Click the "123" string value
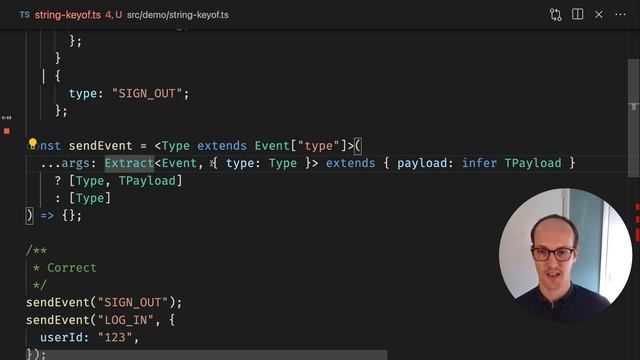Screen dimensions: 640x360 115,338
